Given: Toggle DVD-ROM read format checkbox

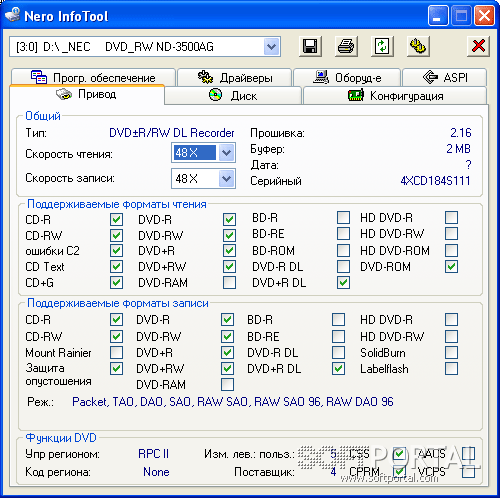Looking at the screenshot, I should coord(451,267).
